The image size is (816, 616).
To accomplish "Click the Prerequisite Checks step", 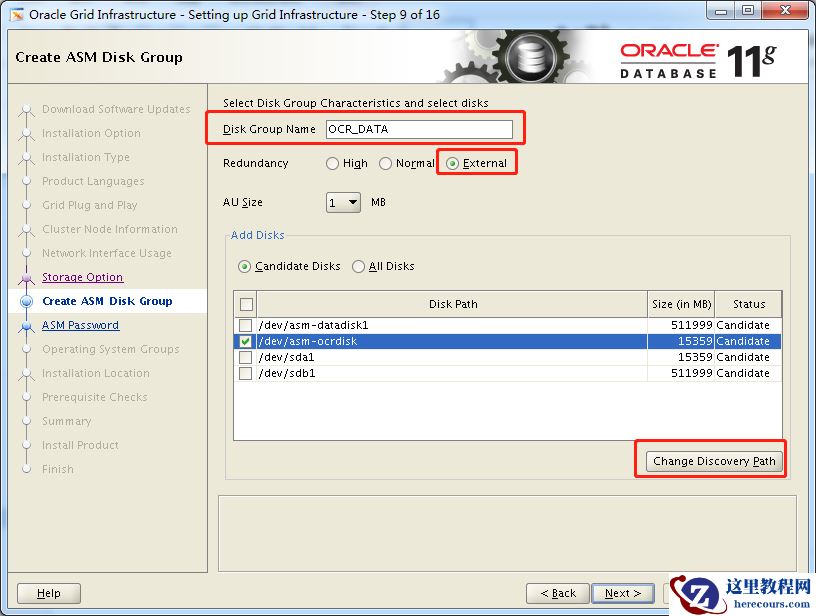I will (x=95, y=397).
